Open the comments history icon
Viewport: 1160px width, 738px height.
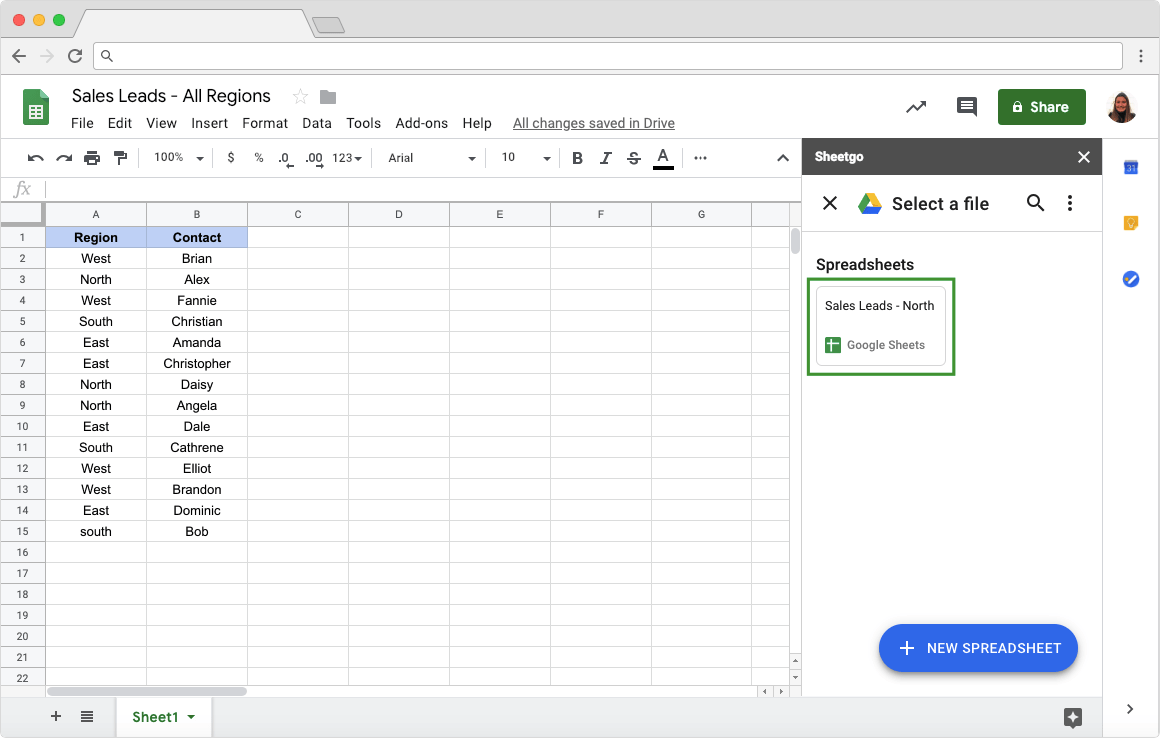(x=966, y=107)
